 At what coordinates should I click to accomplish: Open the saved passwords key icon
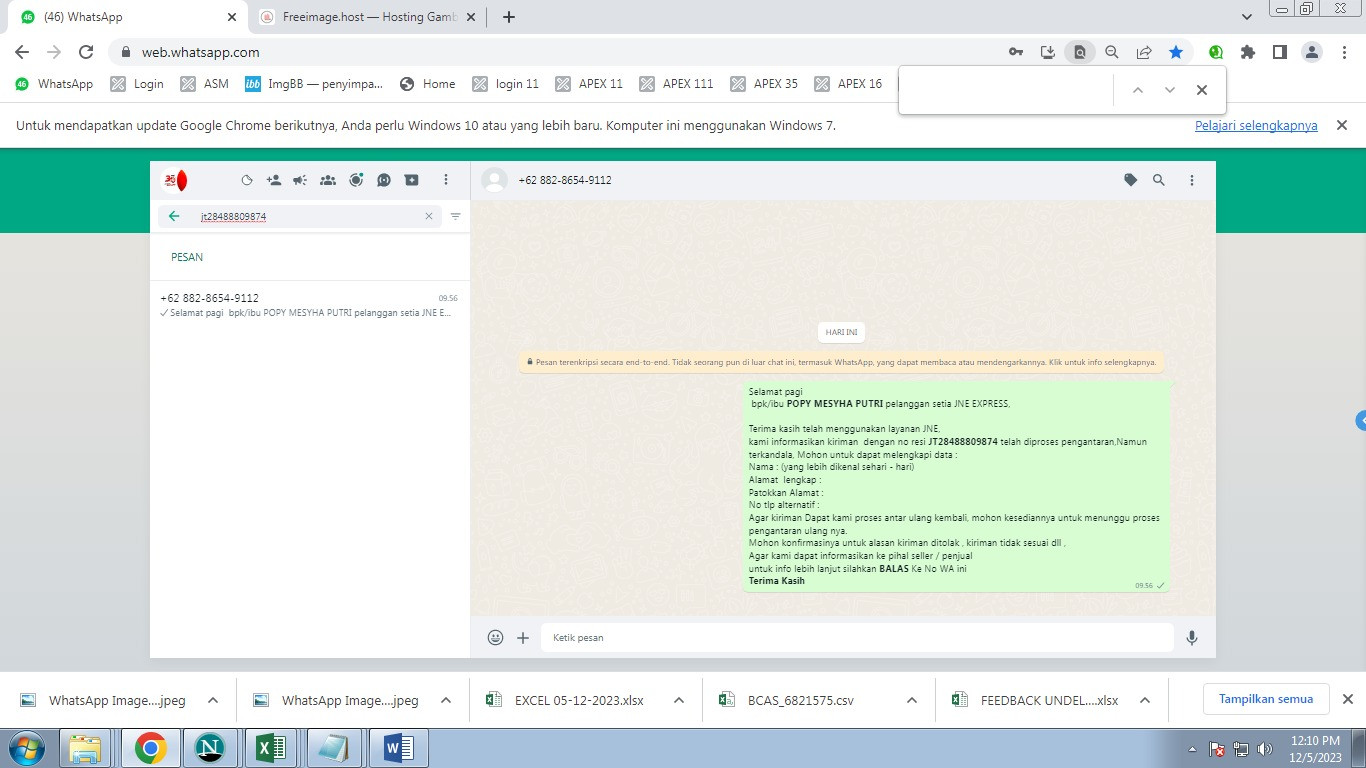(1016, 52)
